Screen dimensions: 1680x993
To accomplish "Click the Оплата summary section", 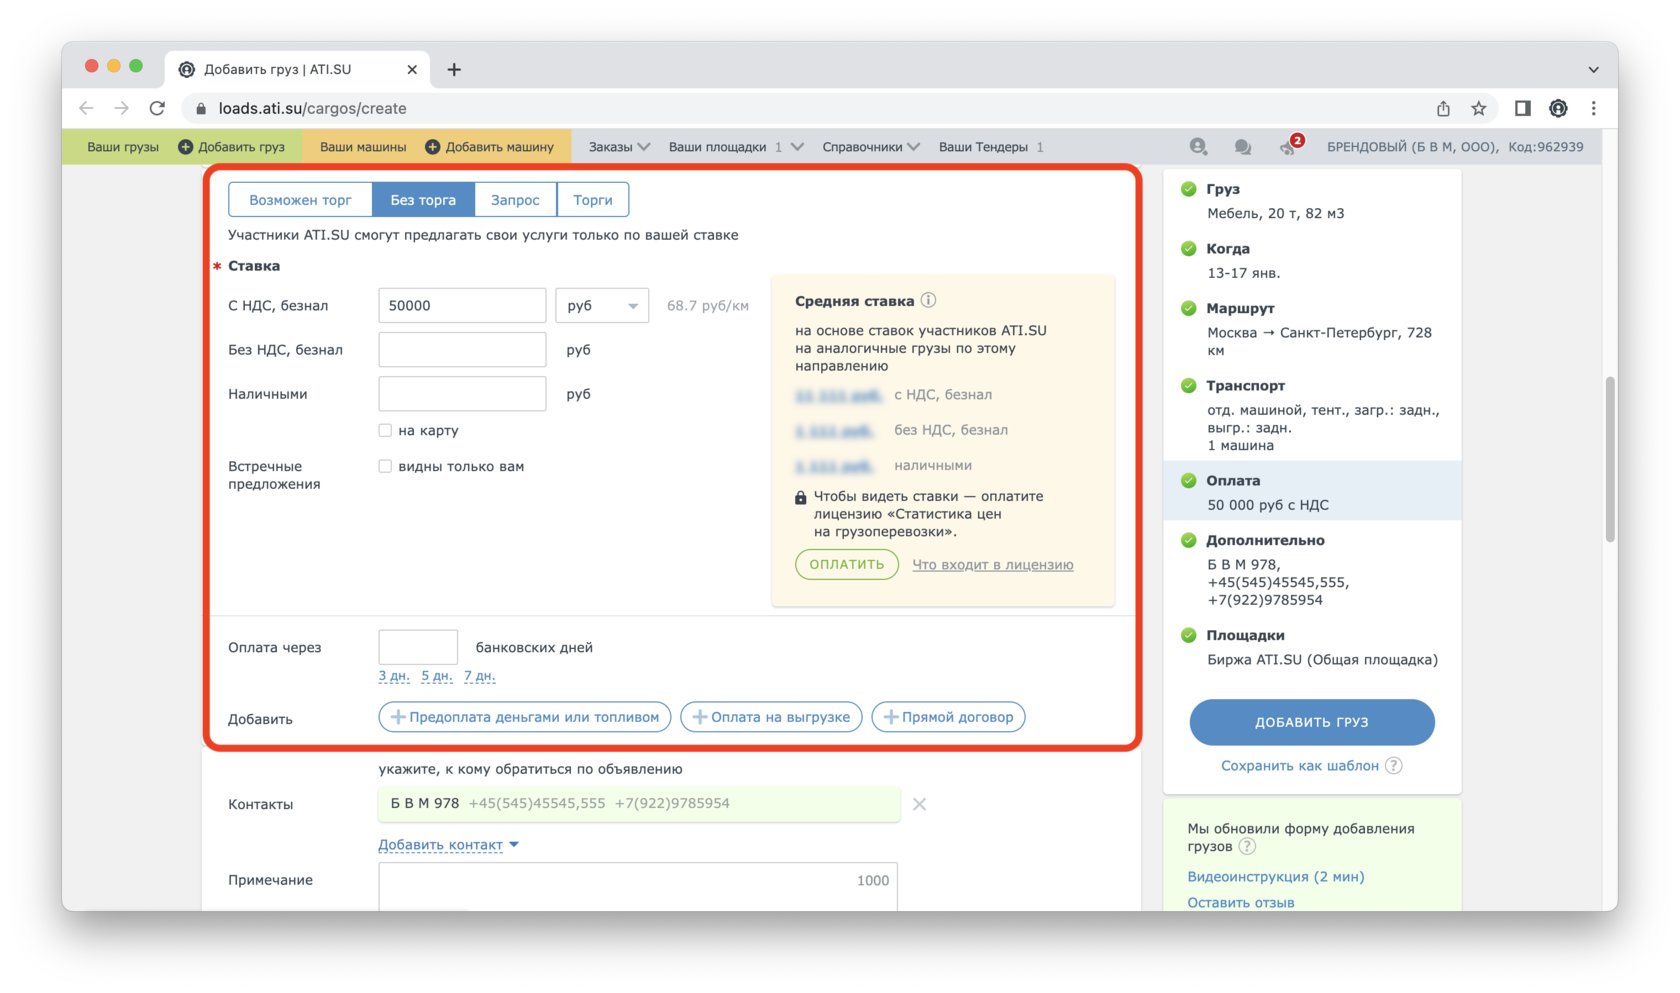I will [1312, 491].
